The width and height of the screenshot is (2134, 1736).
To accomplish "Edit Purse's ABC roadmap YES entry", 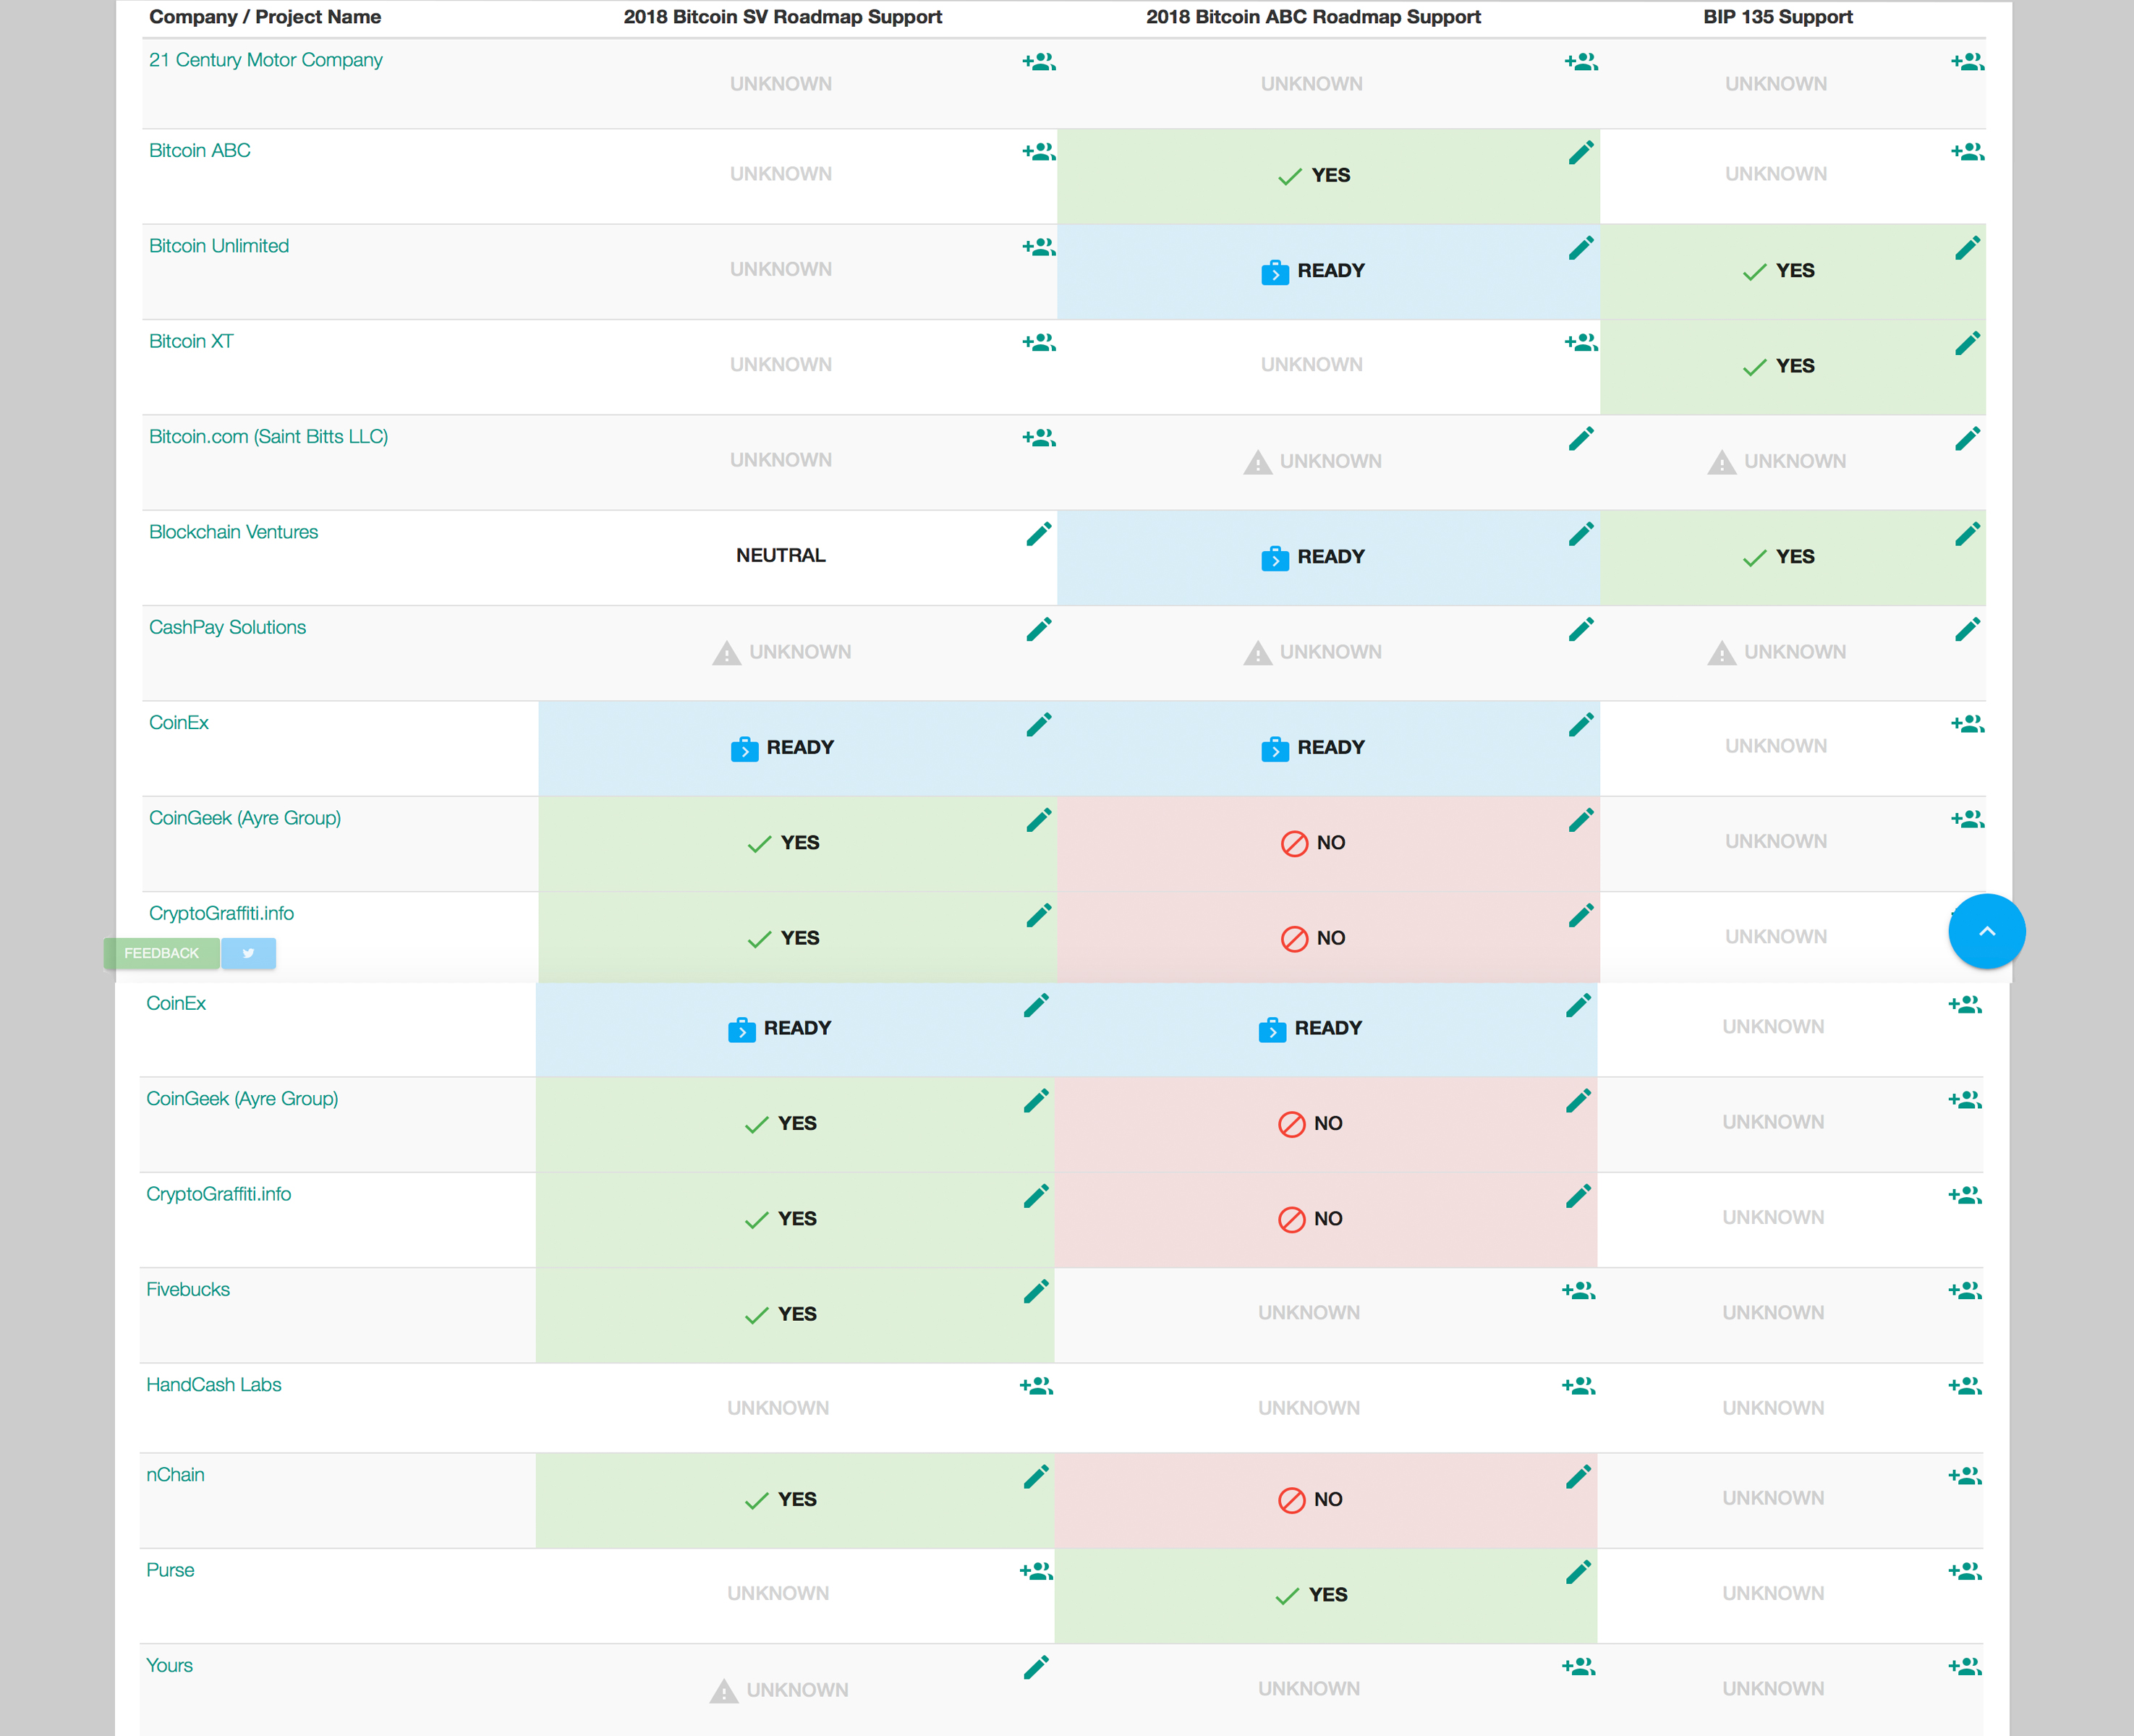I will click(1578, 1572).
